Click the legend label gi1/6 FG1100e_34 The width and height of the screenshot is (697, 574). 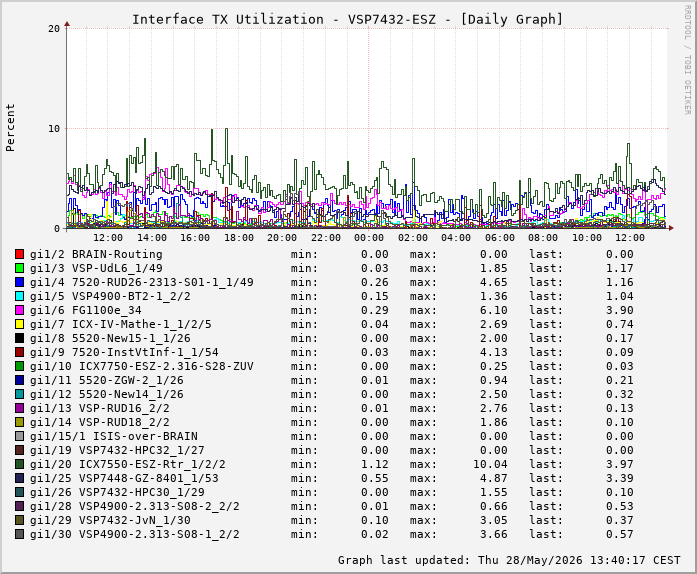click(85, 310)
